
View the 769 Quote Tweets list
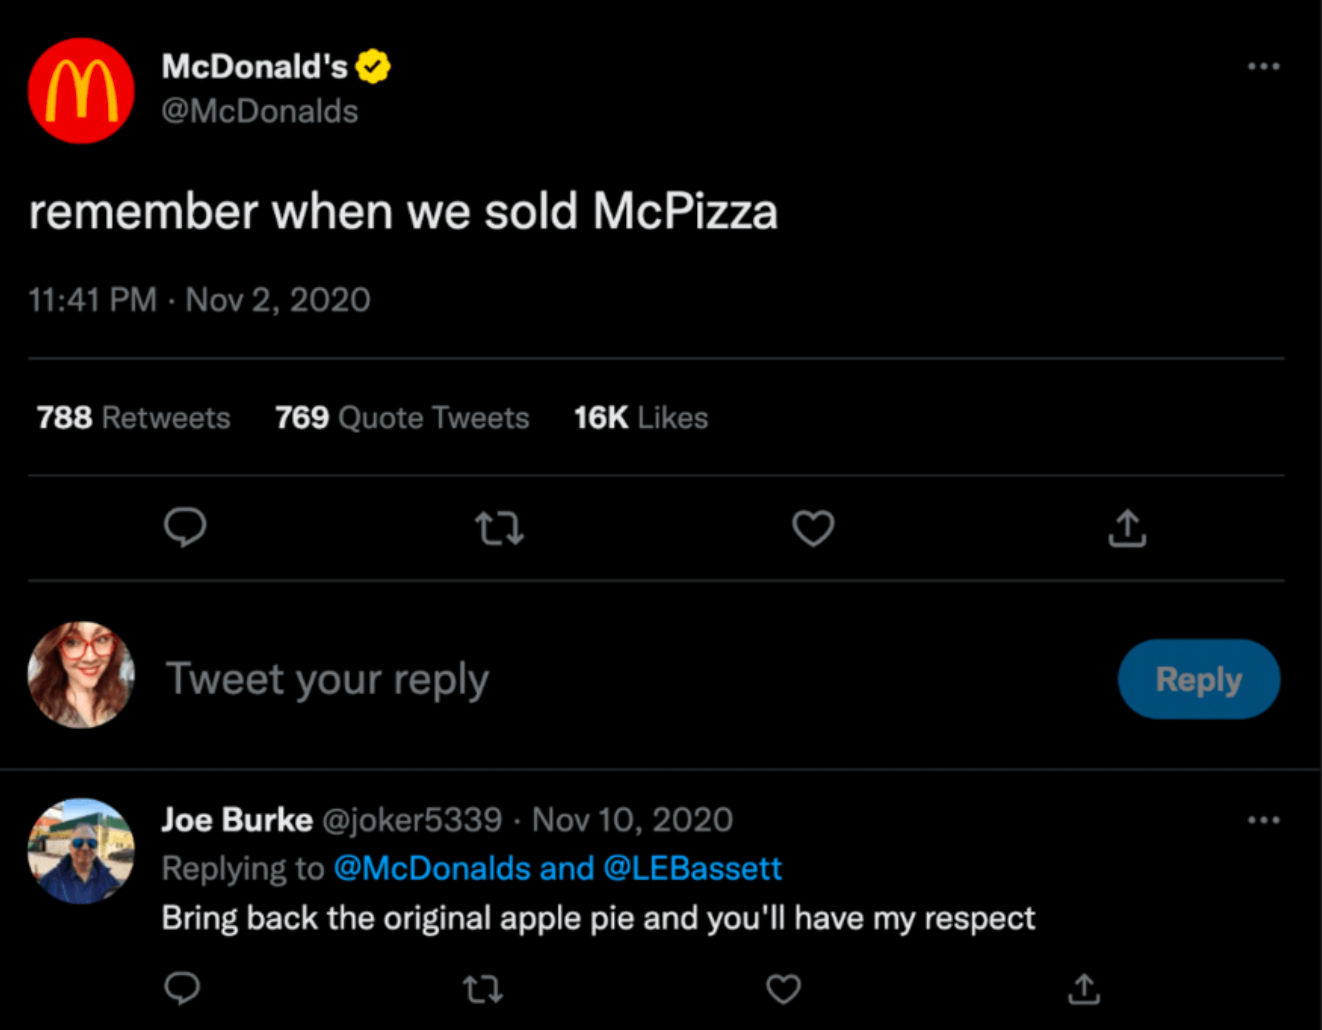tap(402, 417)
